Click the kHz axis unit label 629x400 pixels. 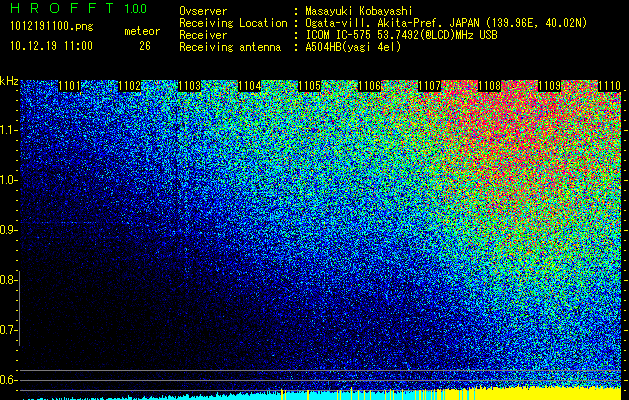coord(9,81)
